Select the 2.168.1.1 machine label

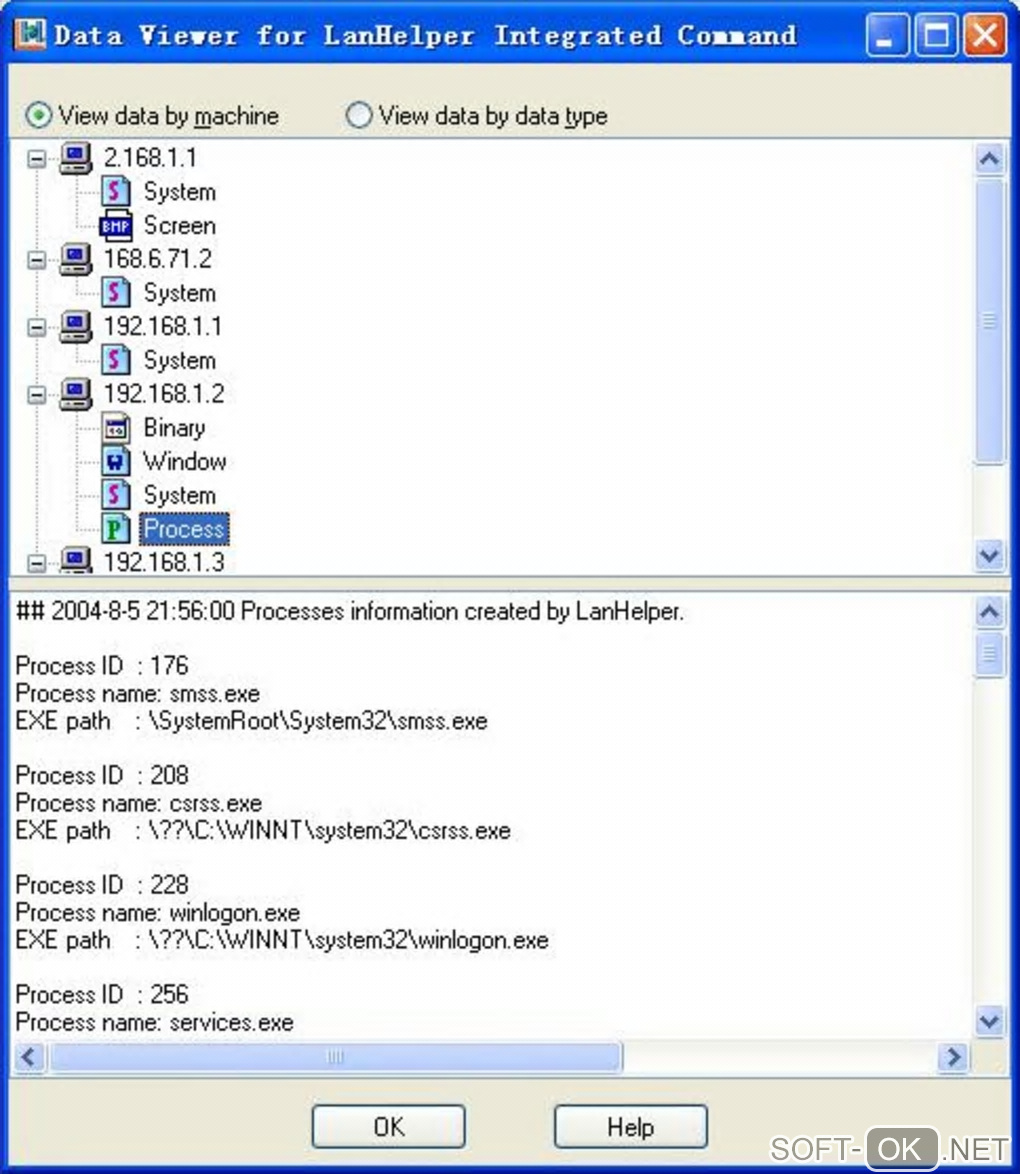(x=150, y=157)
